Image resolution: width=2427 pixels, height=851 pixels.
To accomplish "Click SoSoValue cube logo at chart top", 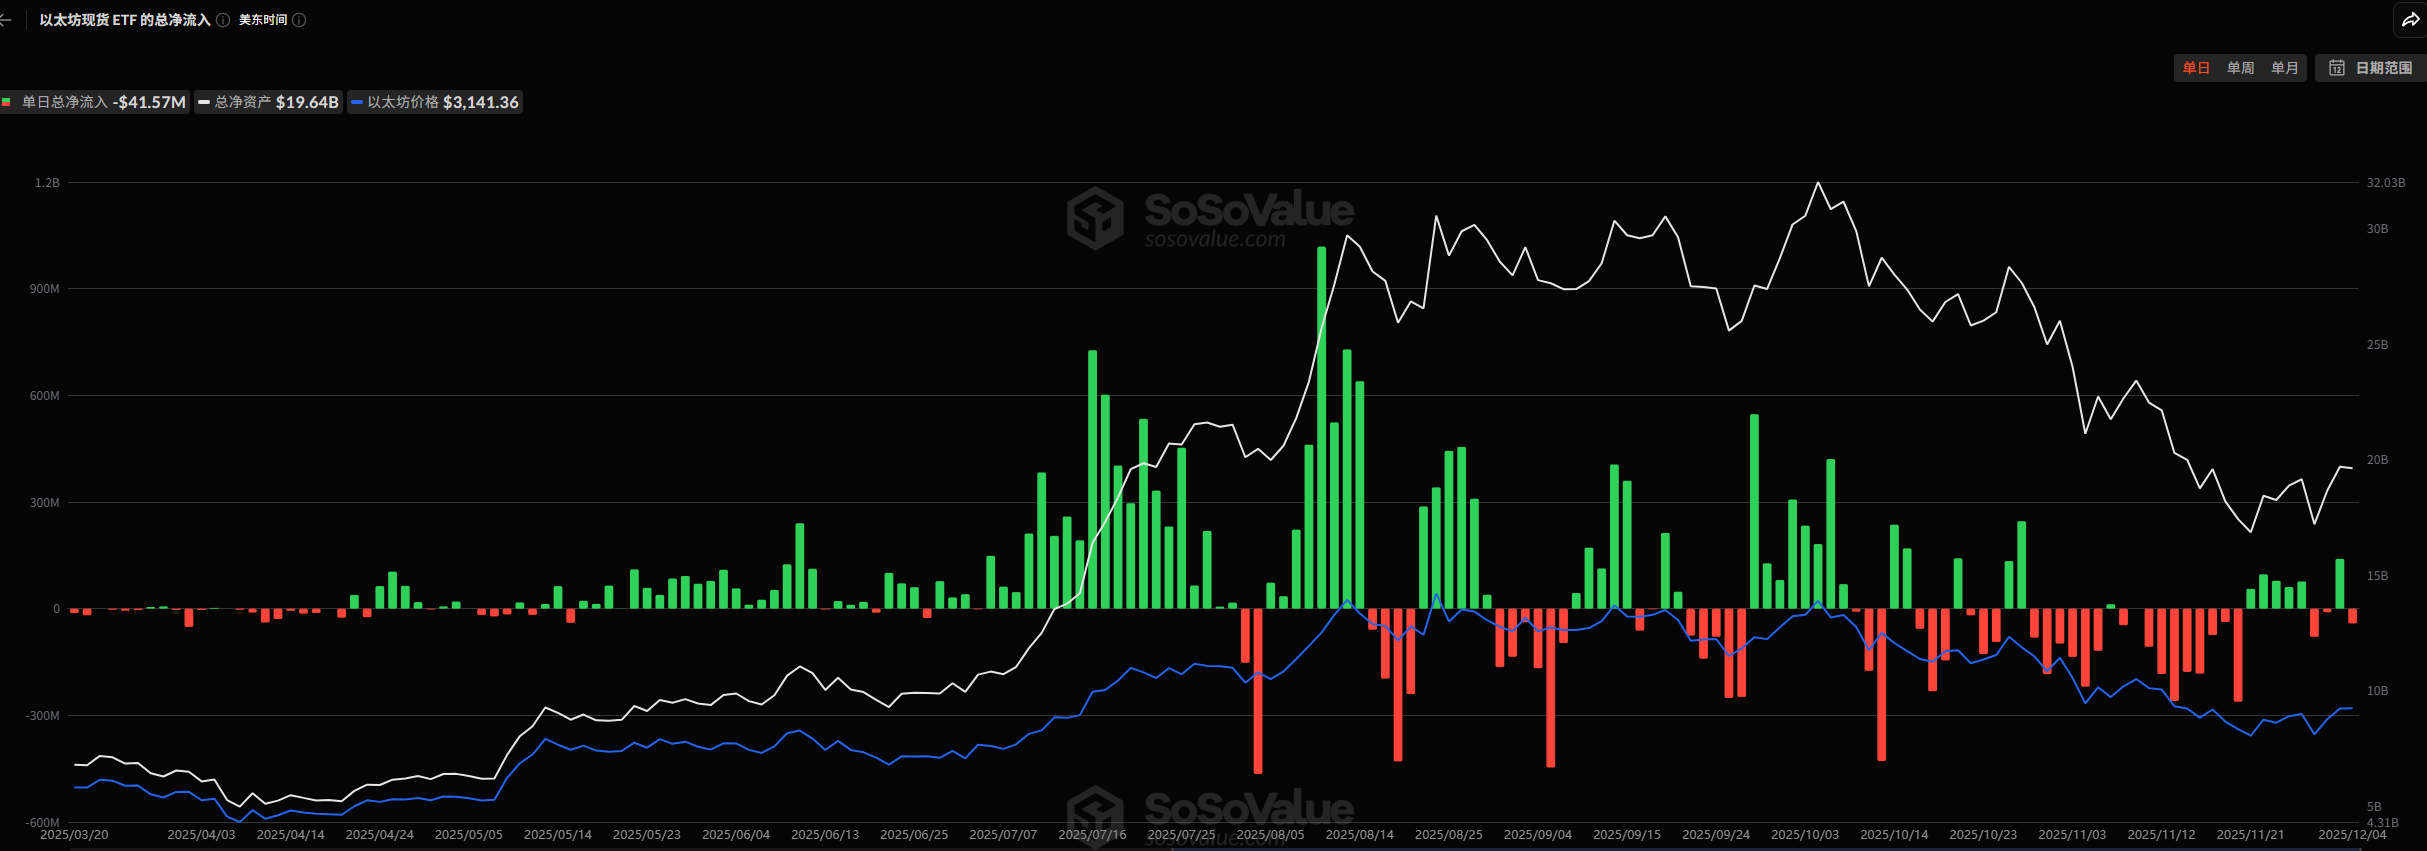I will click(1095, 217).
